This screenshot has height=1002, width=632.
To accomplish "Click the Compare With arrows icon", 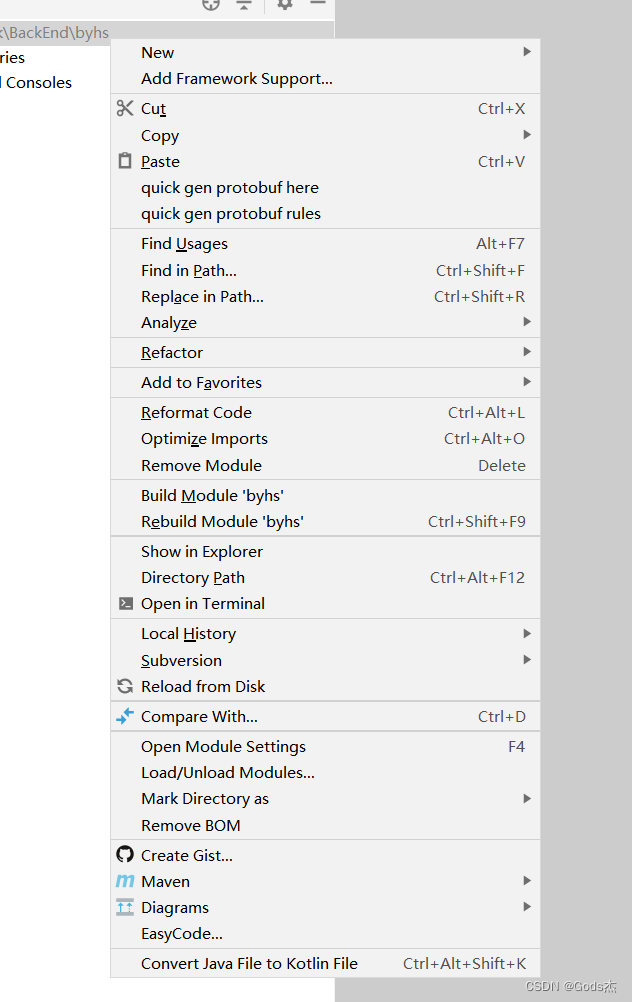I will coord(125,716).
